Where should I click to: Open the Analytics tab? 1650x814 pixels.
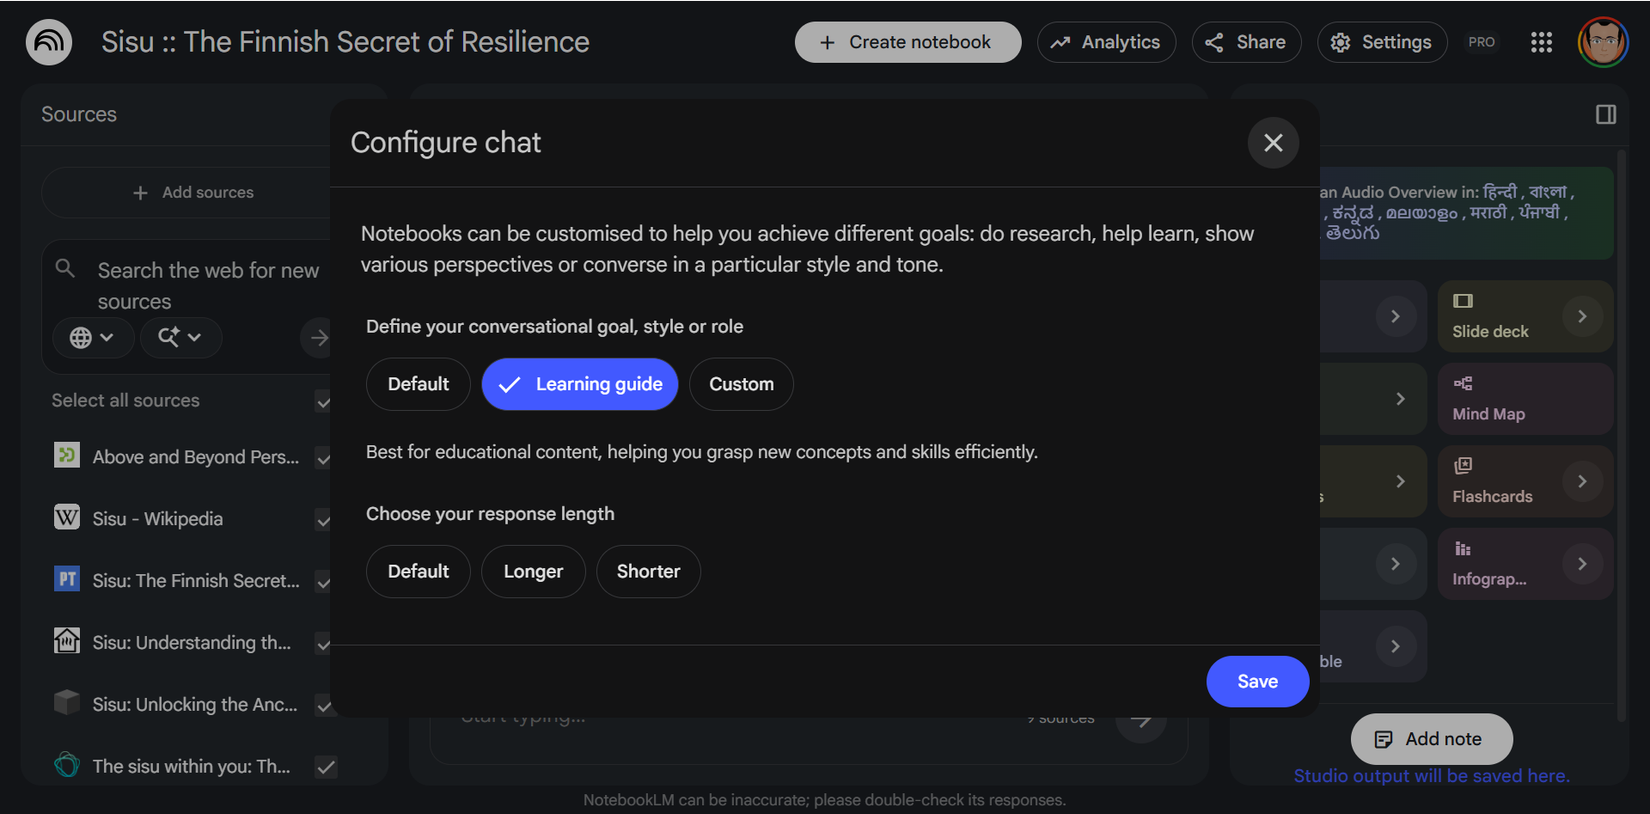pyautogui.click(x=1106, y=42)
